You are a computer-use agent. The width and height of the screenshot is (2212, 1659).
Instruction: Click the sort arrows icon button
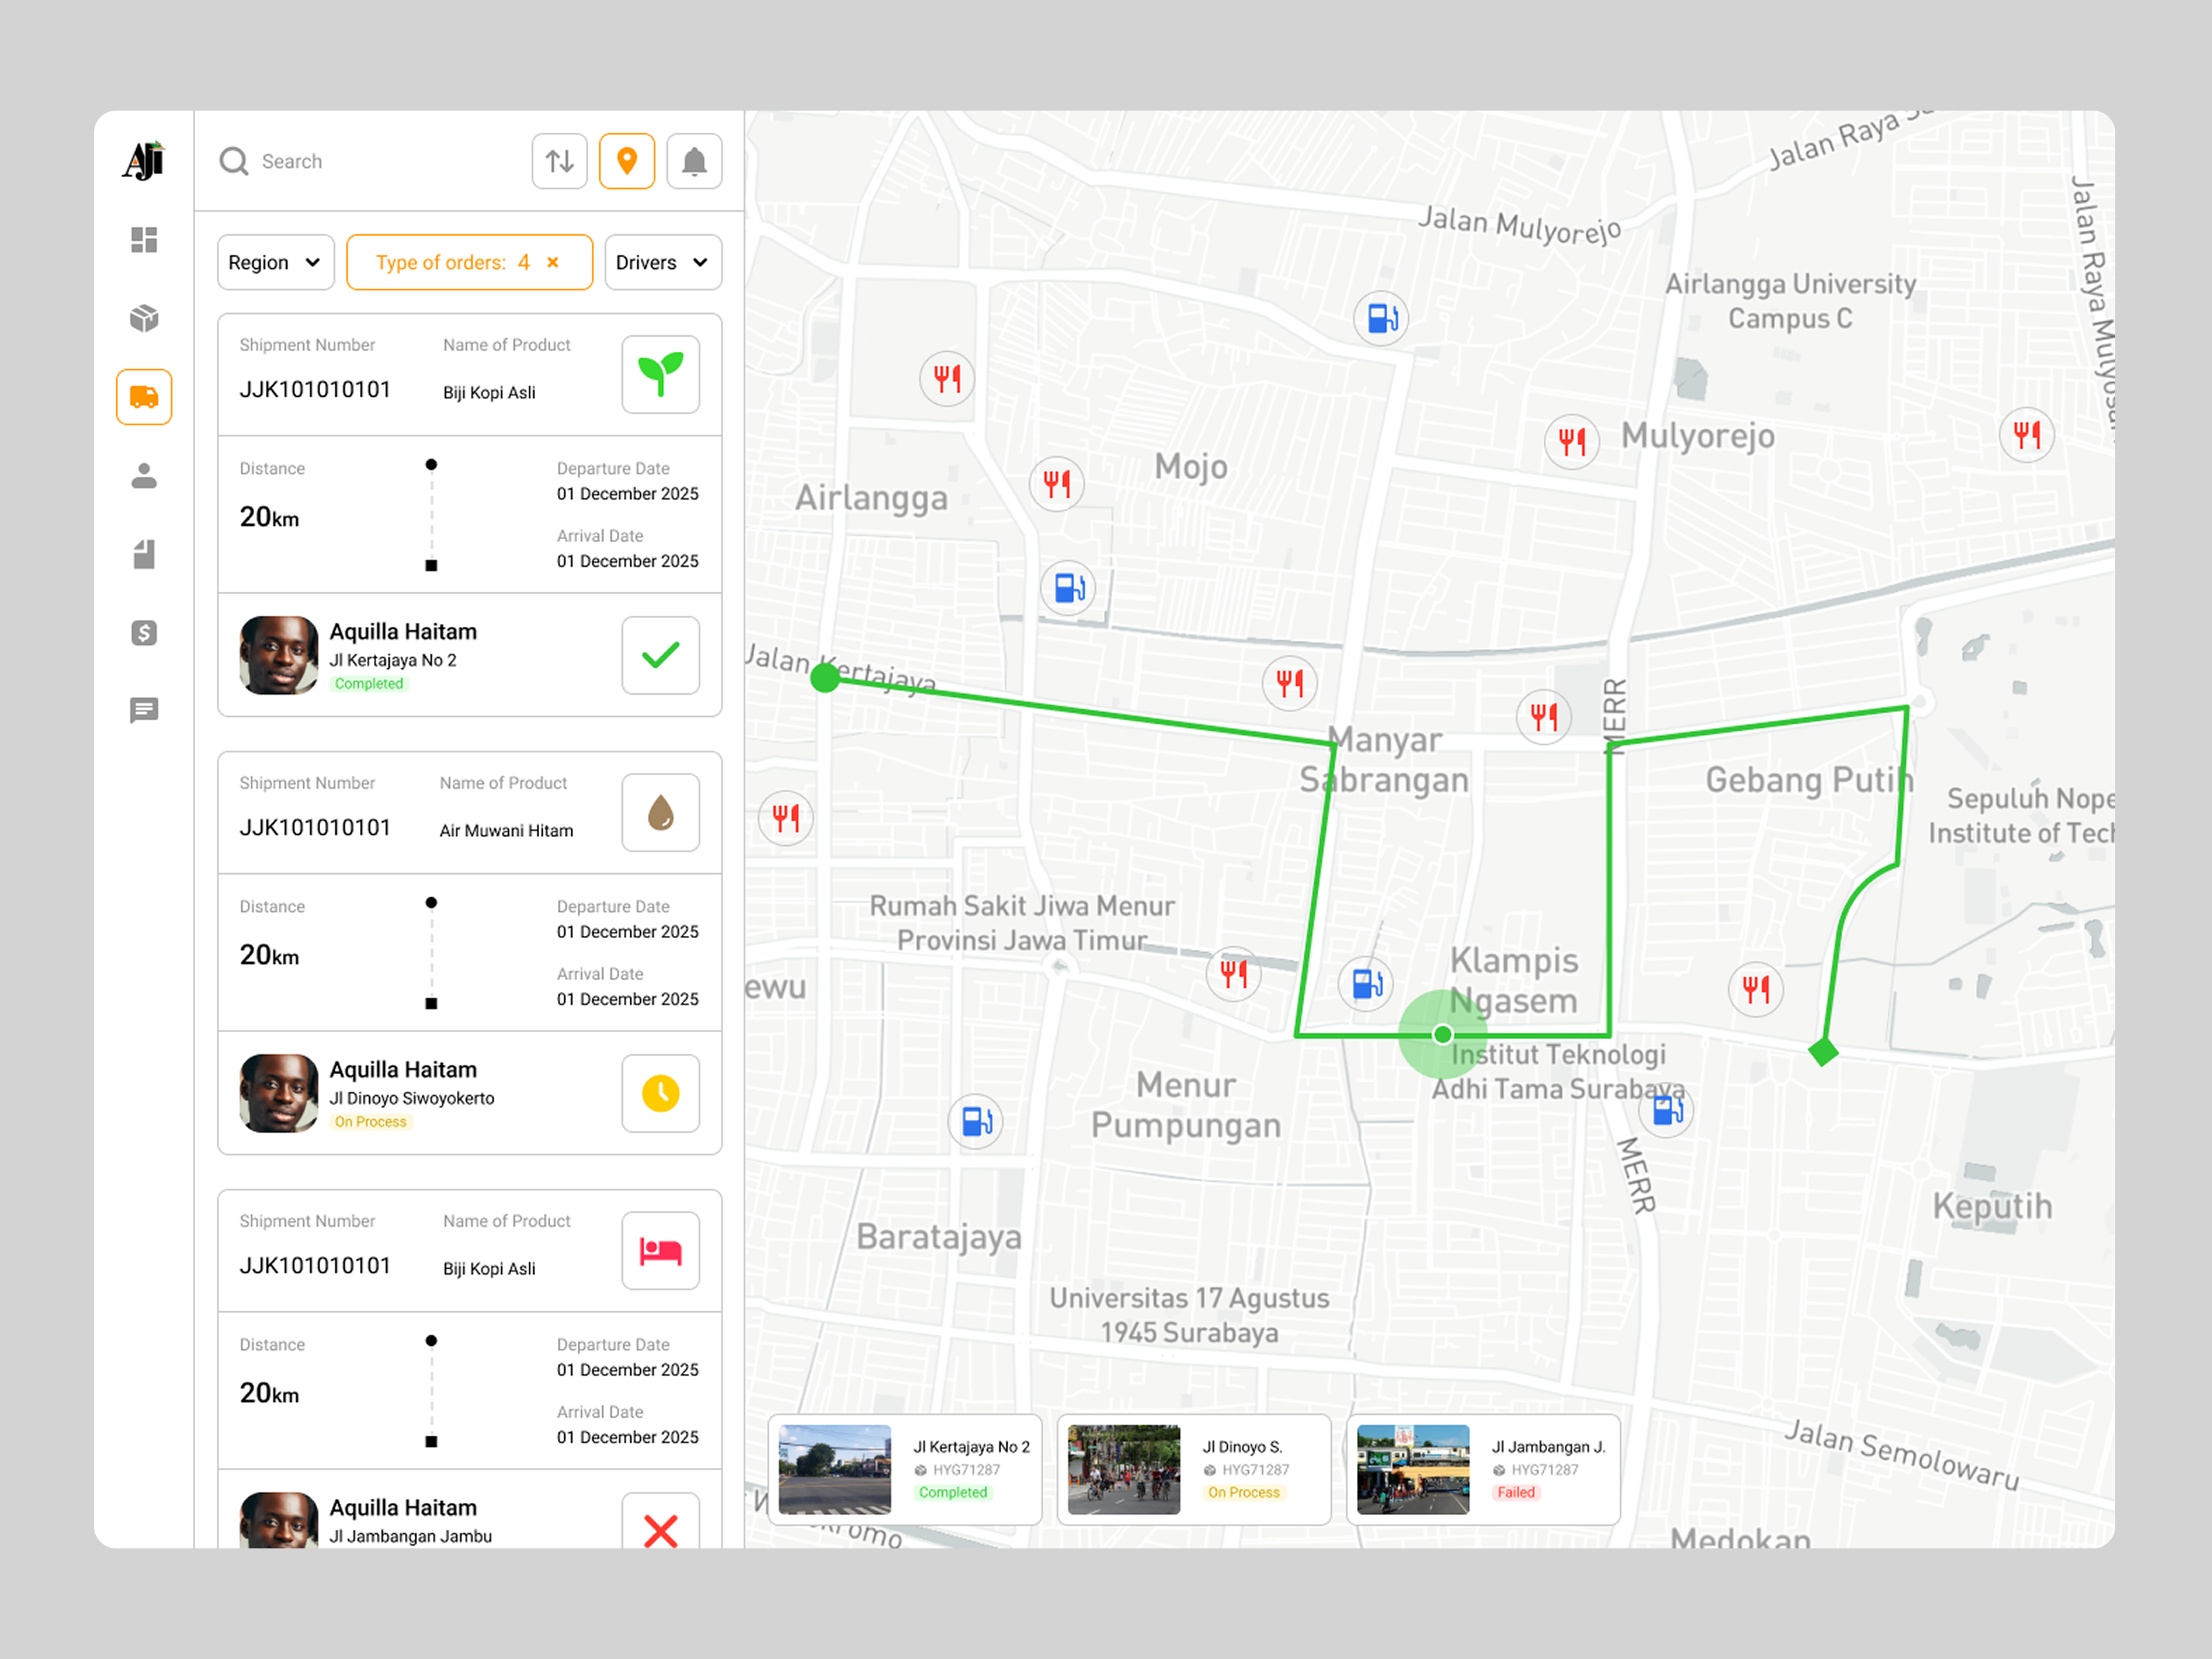[x=560, y=161]
